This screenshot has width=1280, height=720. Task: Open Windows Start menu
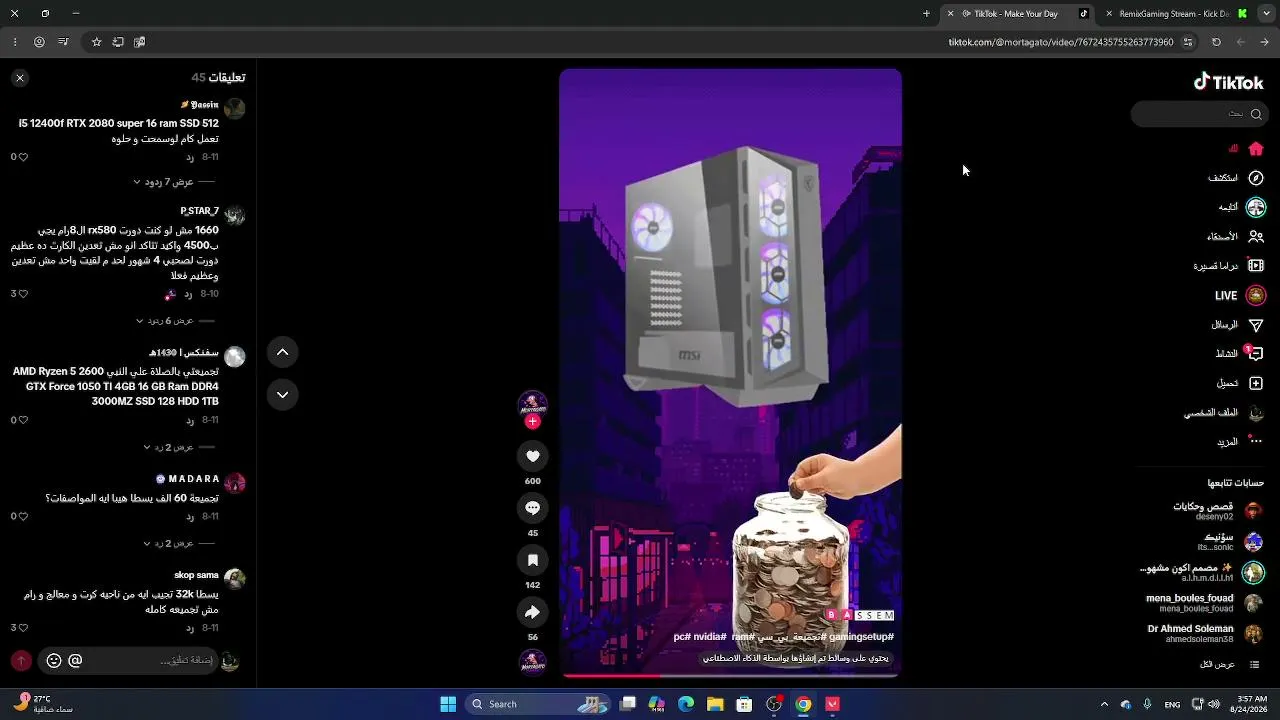(448, 704)
